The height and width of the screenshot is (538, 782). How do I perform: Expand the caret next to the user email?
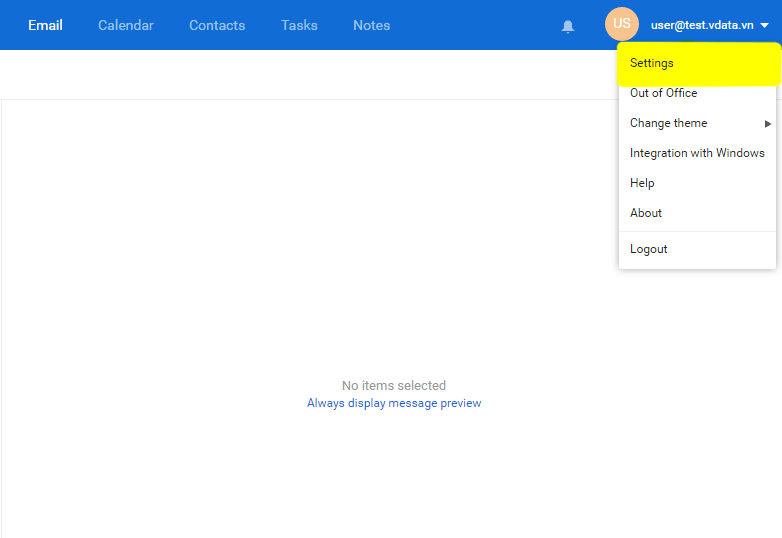tap(765, 26)
